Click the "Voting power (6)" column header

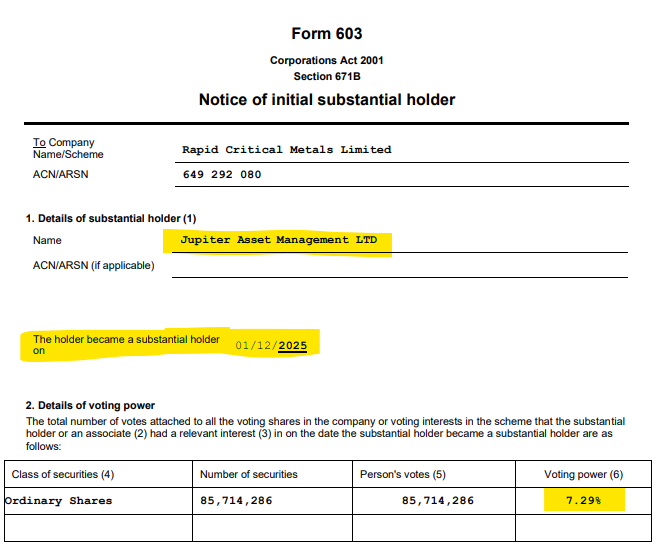tap(583, 474)
